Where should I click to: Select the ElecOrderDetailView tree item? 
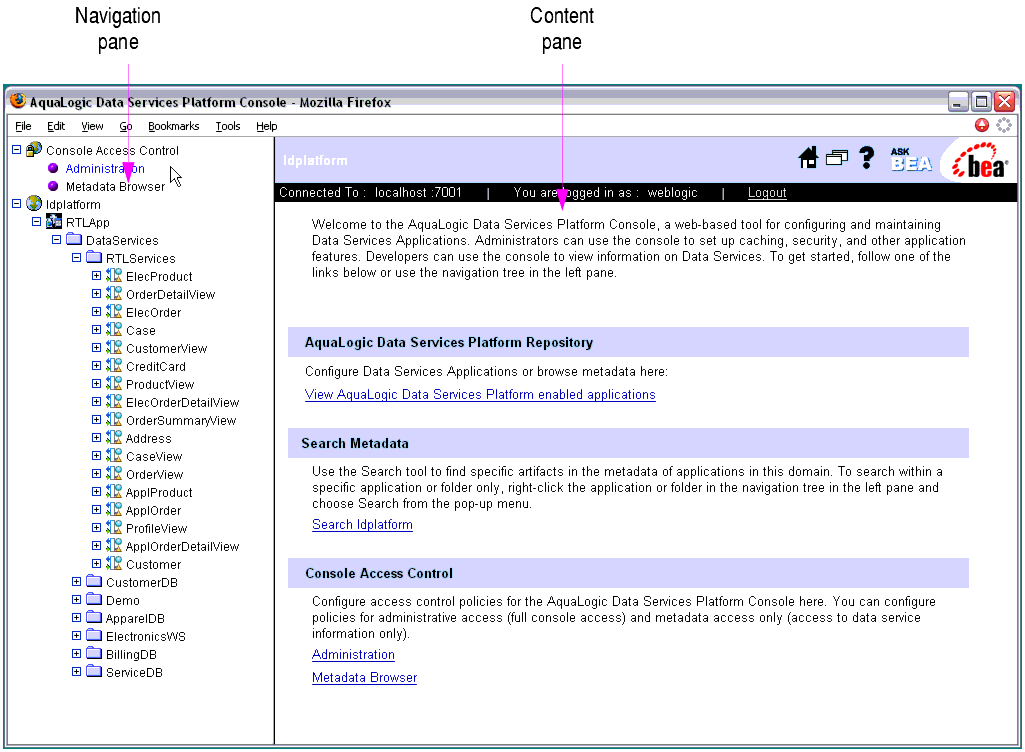tap(182, 403)
